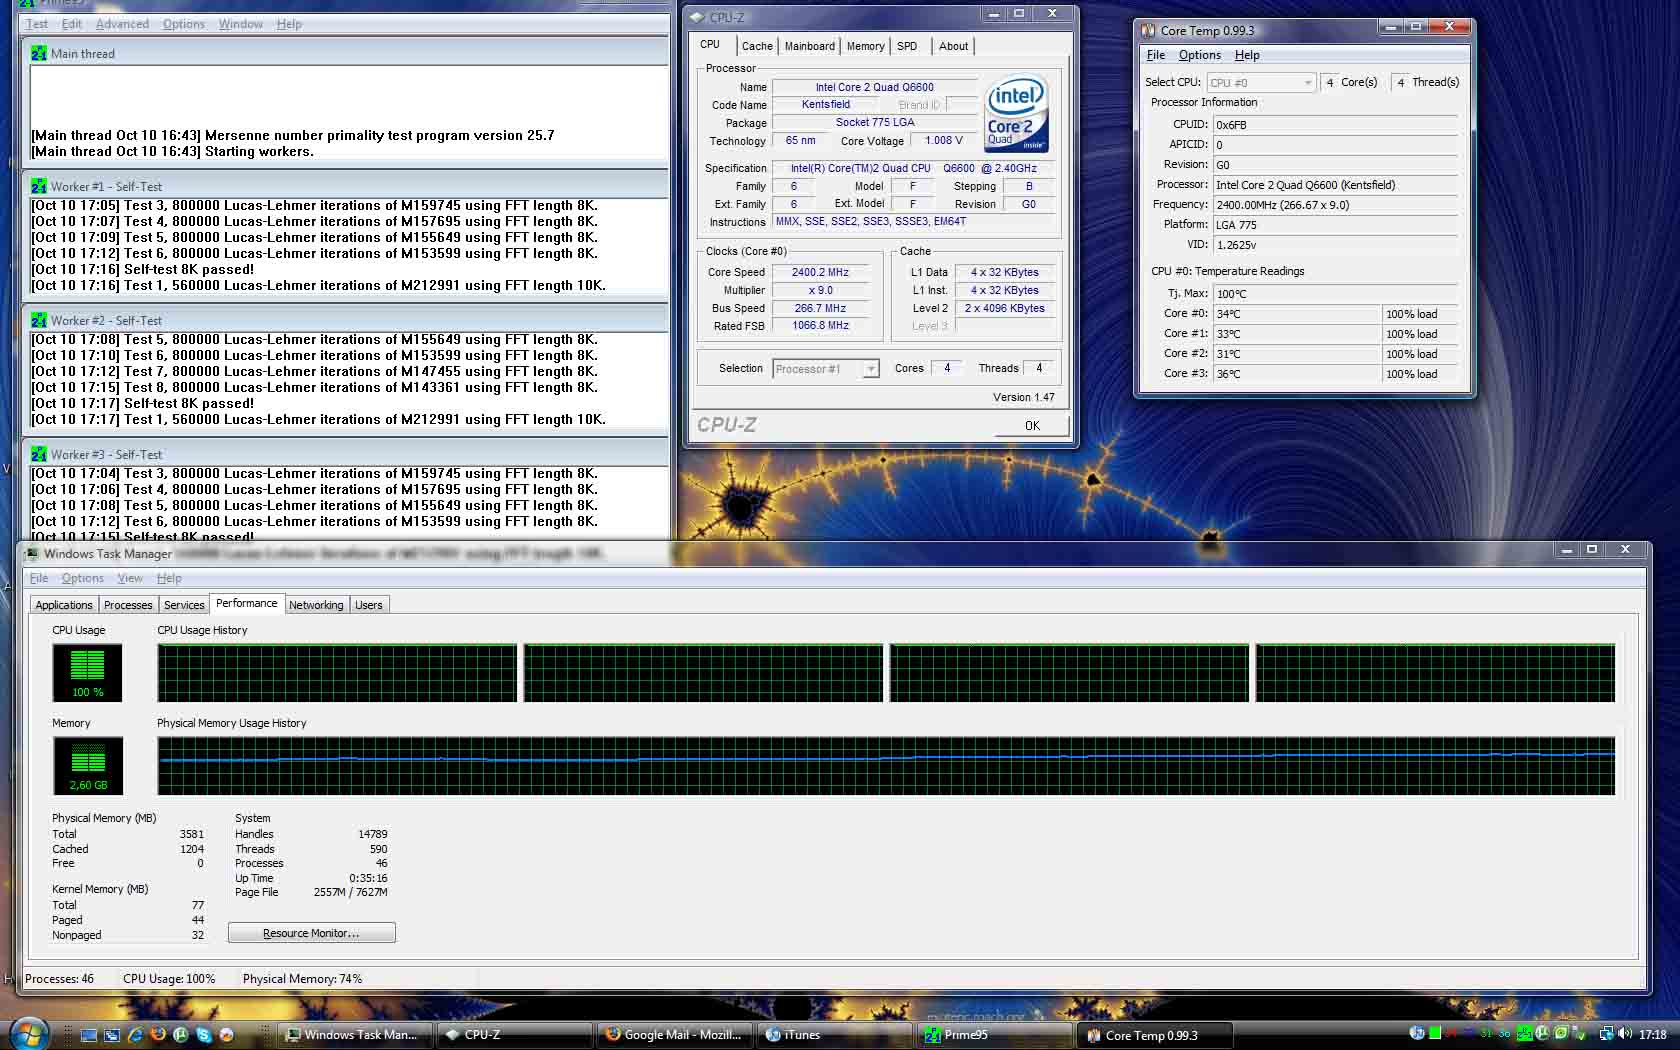The width and height of the screenshot is (1680, 1050).
Task: Open the Window menu in Prime95
Action: click(241, 24)
